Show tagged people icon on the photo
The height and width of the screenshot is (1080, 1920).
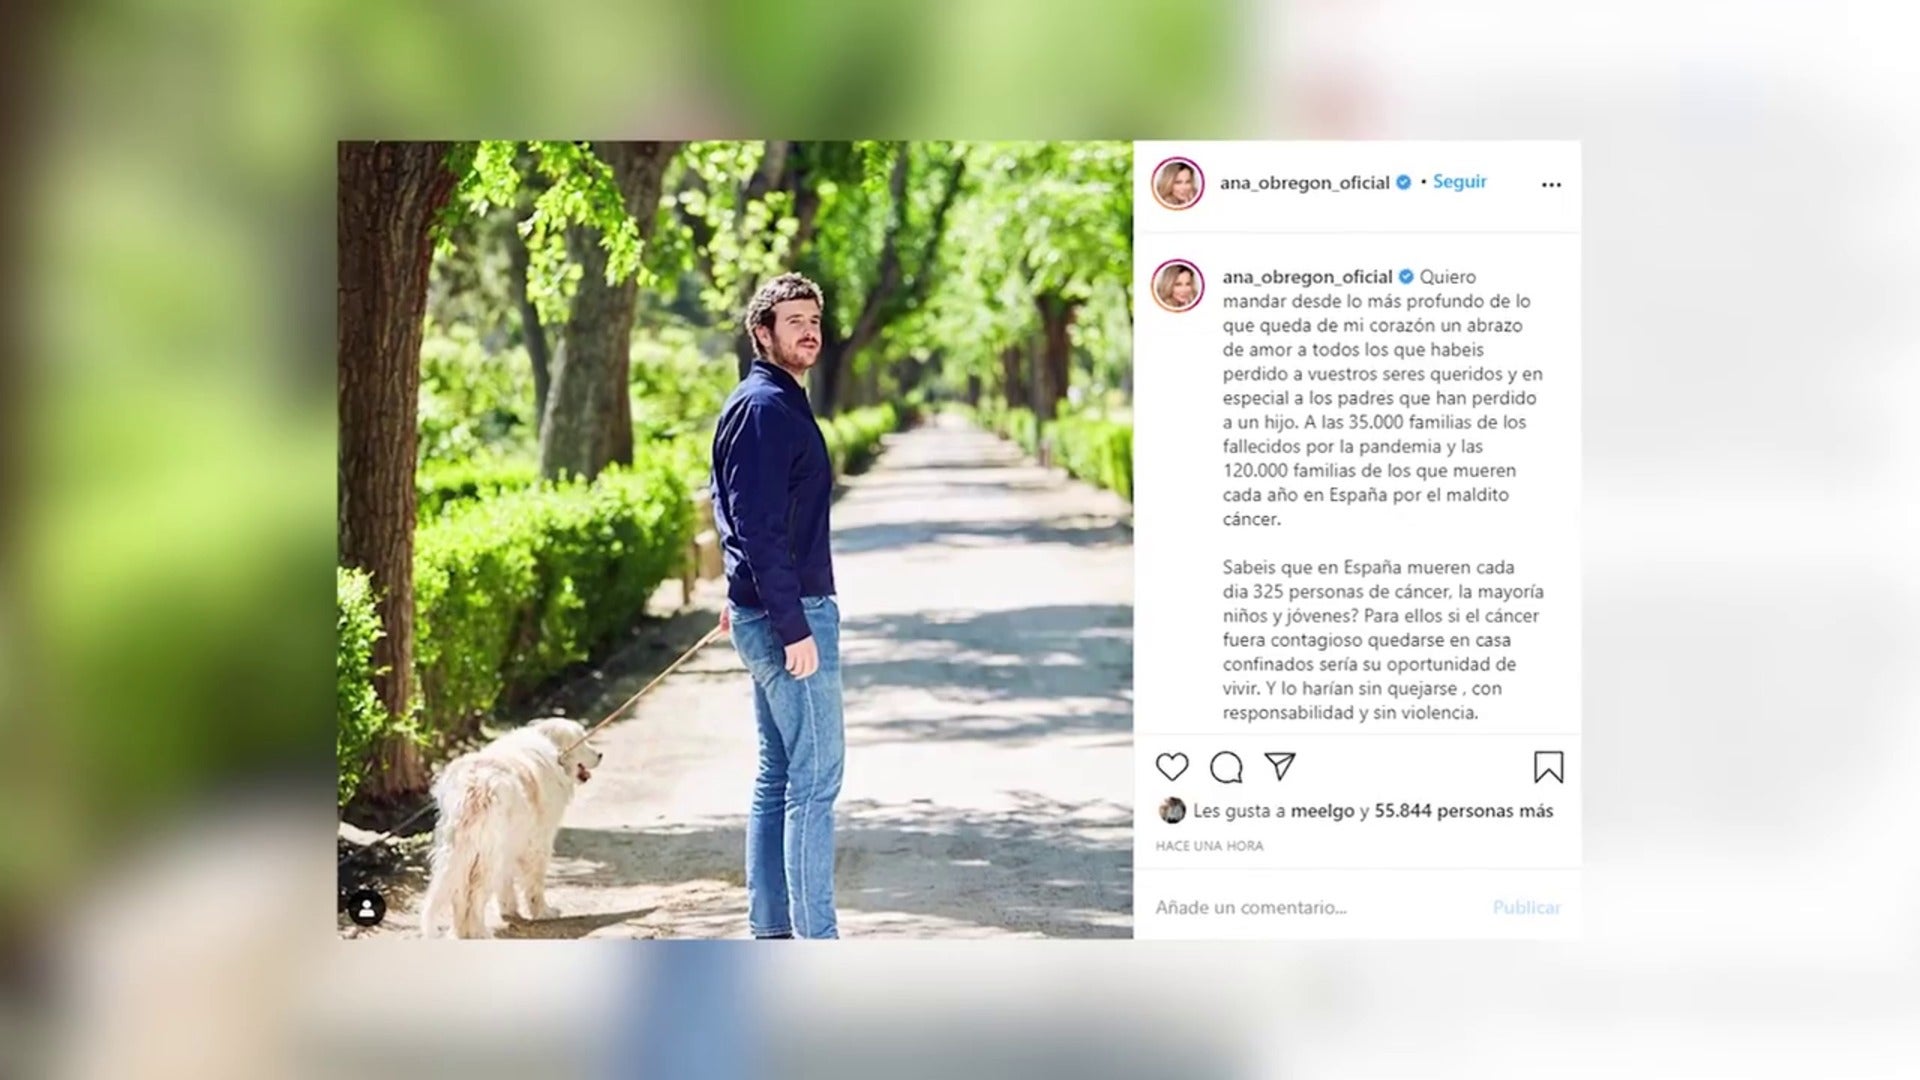367,908
